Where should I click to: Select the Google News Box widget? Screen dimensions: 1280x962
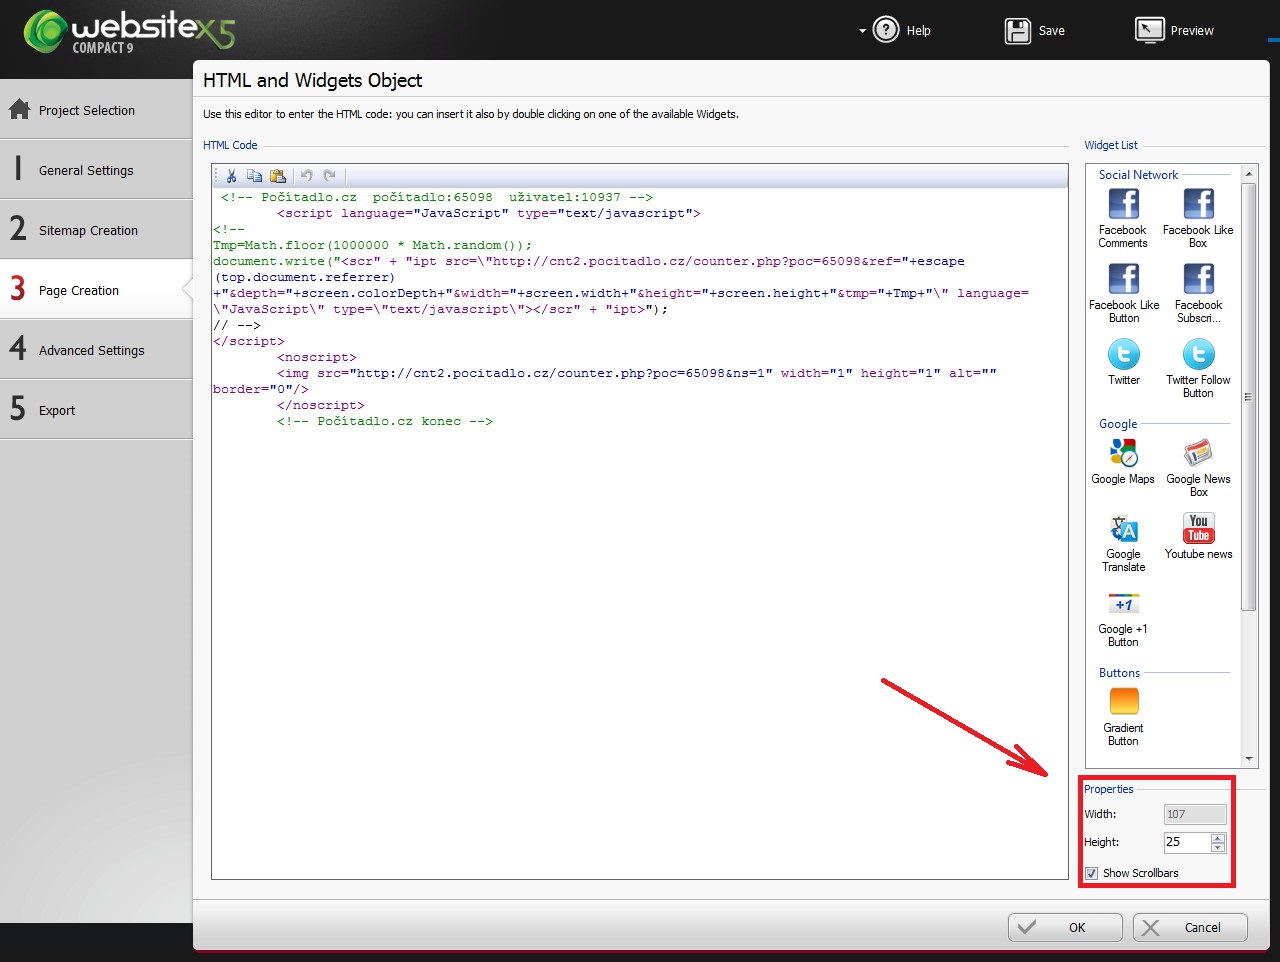pyautogui.click(x=1198, y=467)
